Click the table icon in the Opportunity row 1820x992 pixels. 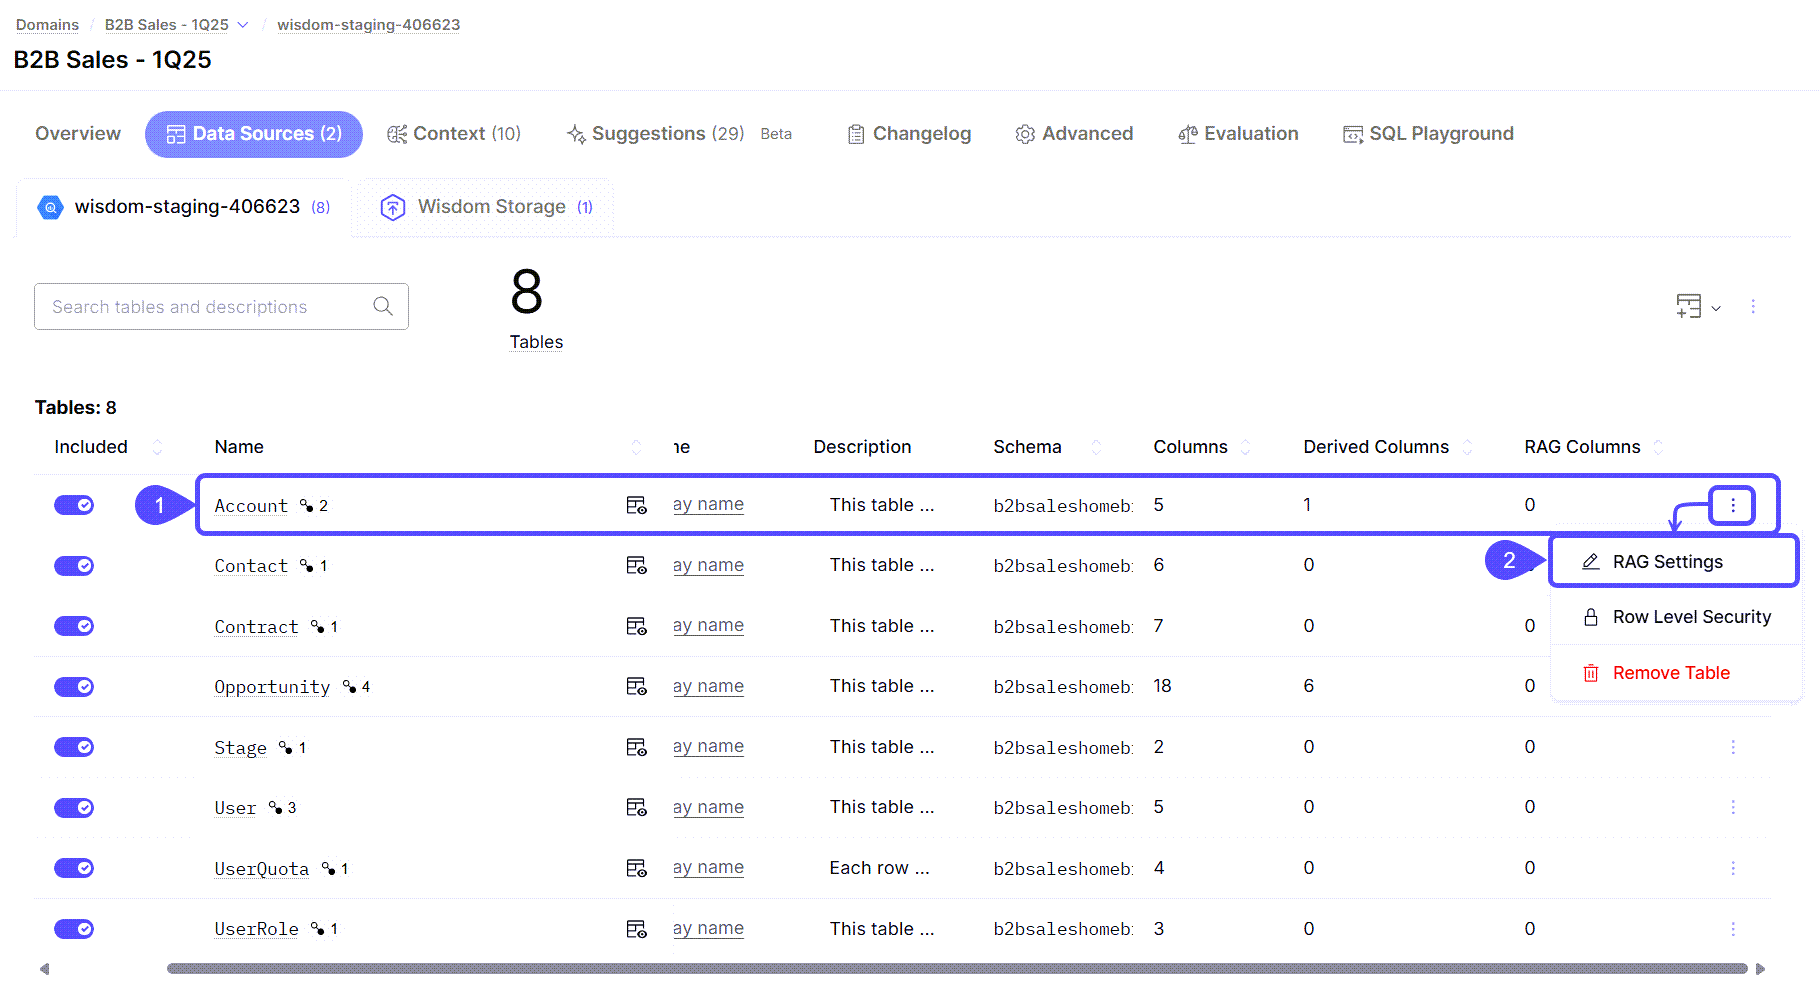pyautogui.click(x=636, y=686)
